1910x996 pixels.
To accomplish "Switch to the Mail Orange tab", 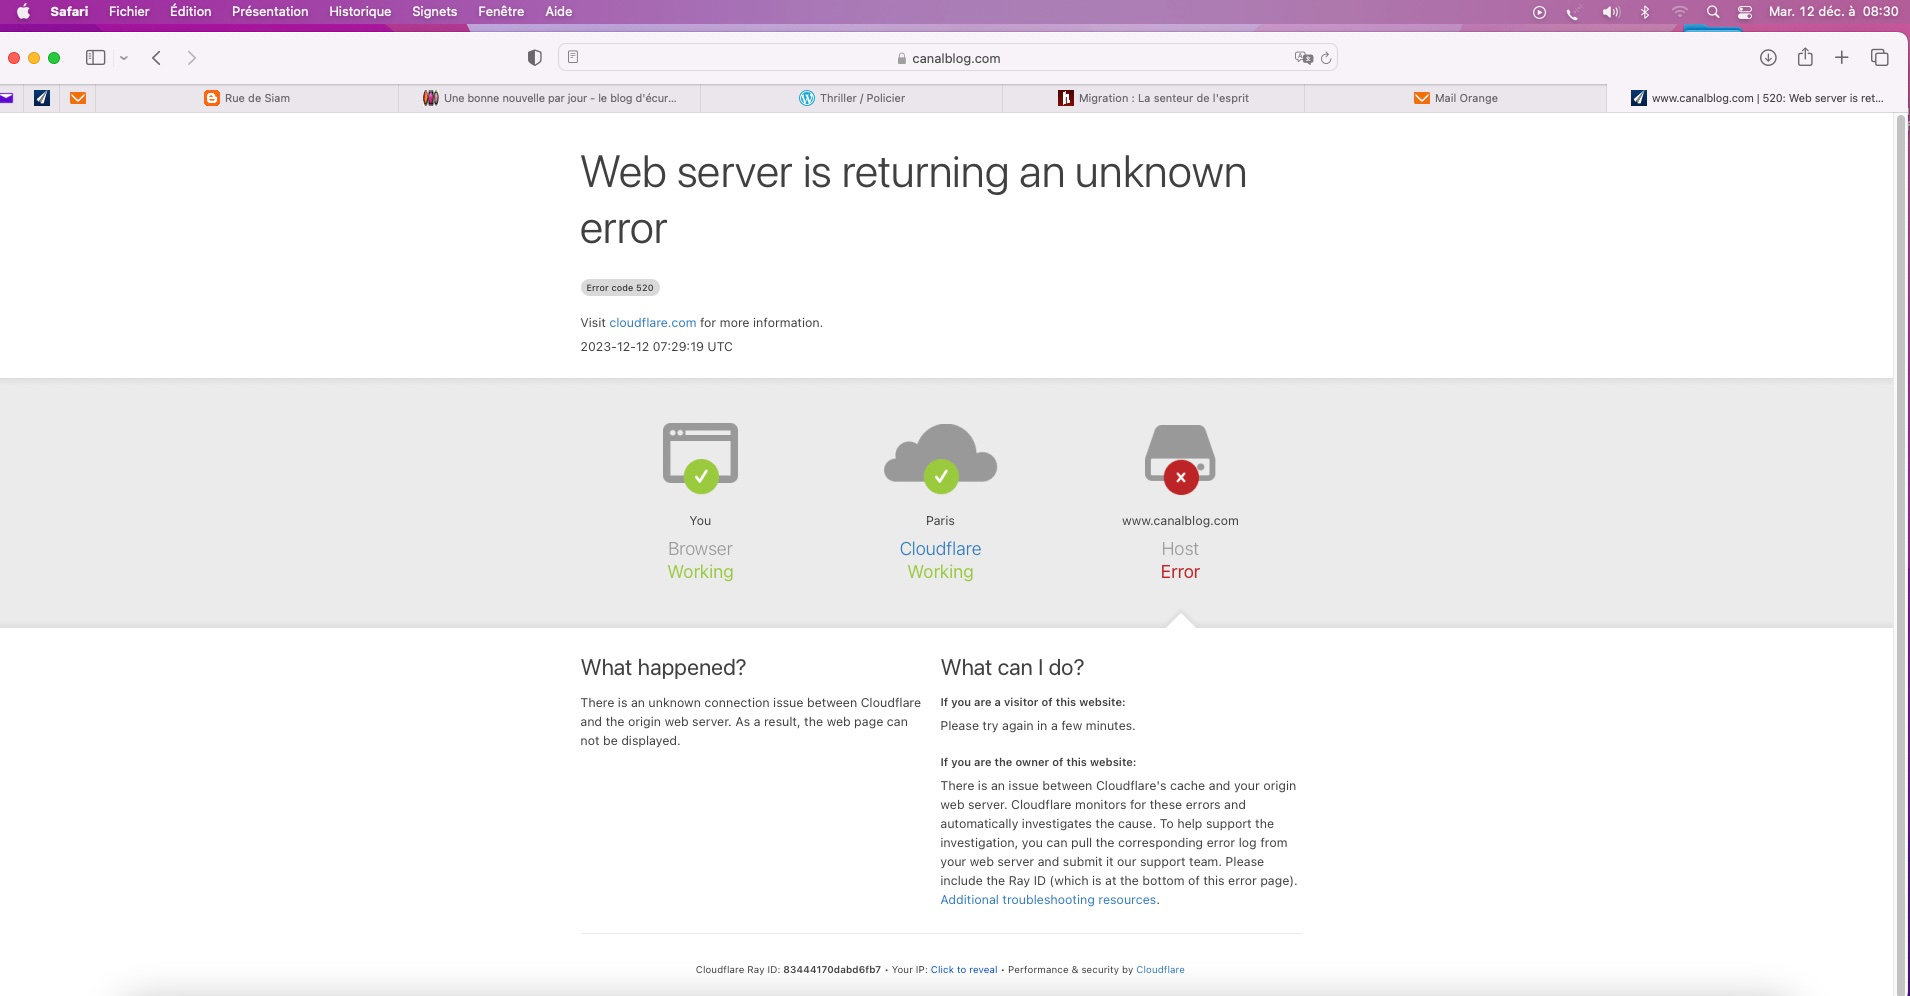I will click(x=1456, y=98).
